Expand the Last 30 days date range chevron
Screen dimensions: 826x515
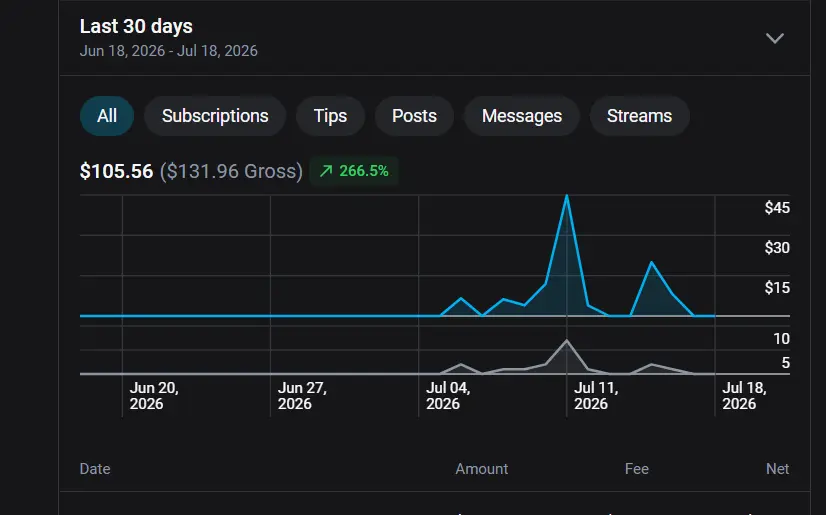(774, 38)
